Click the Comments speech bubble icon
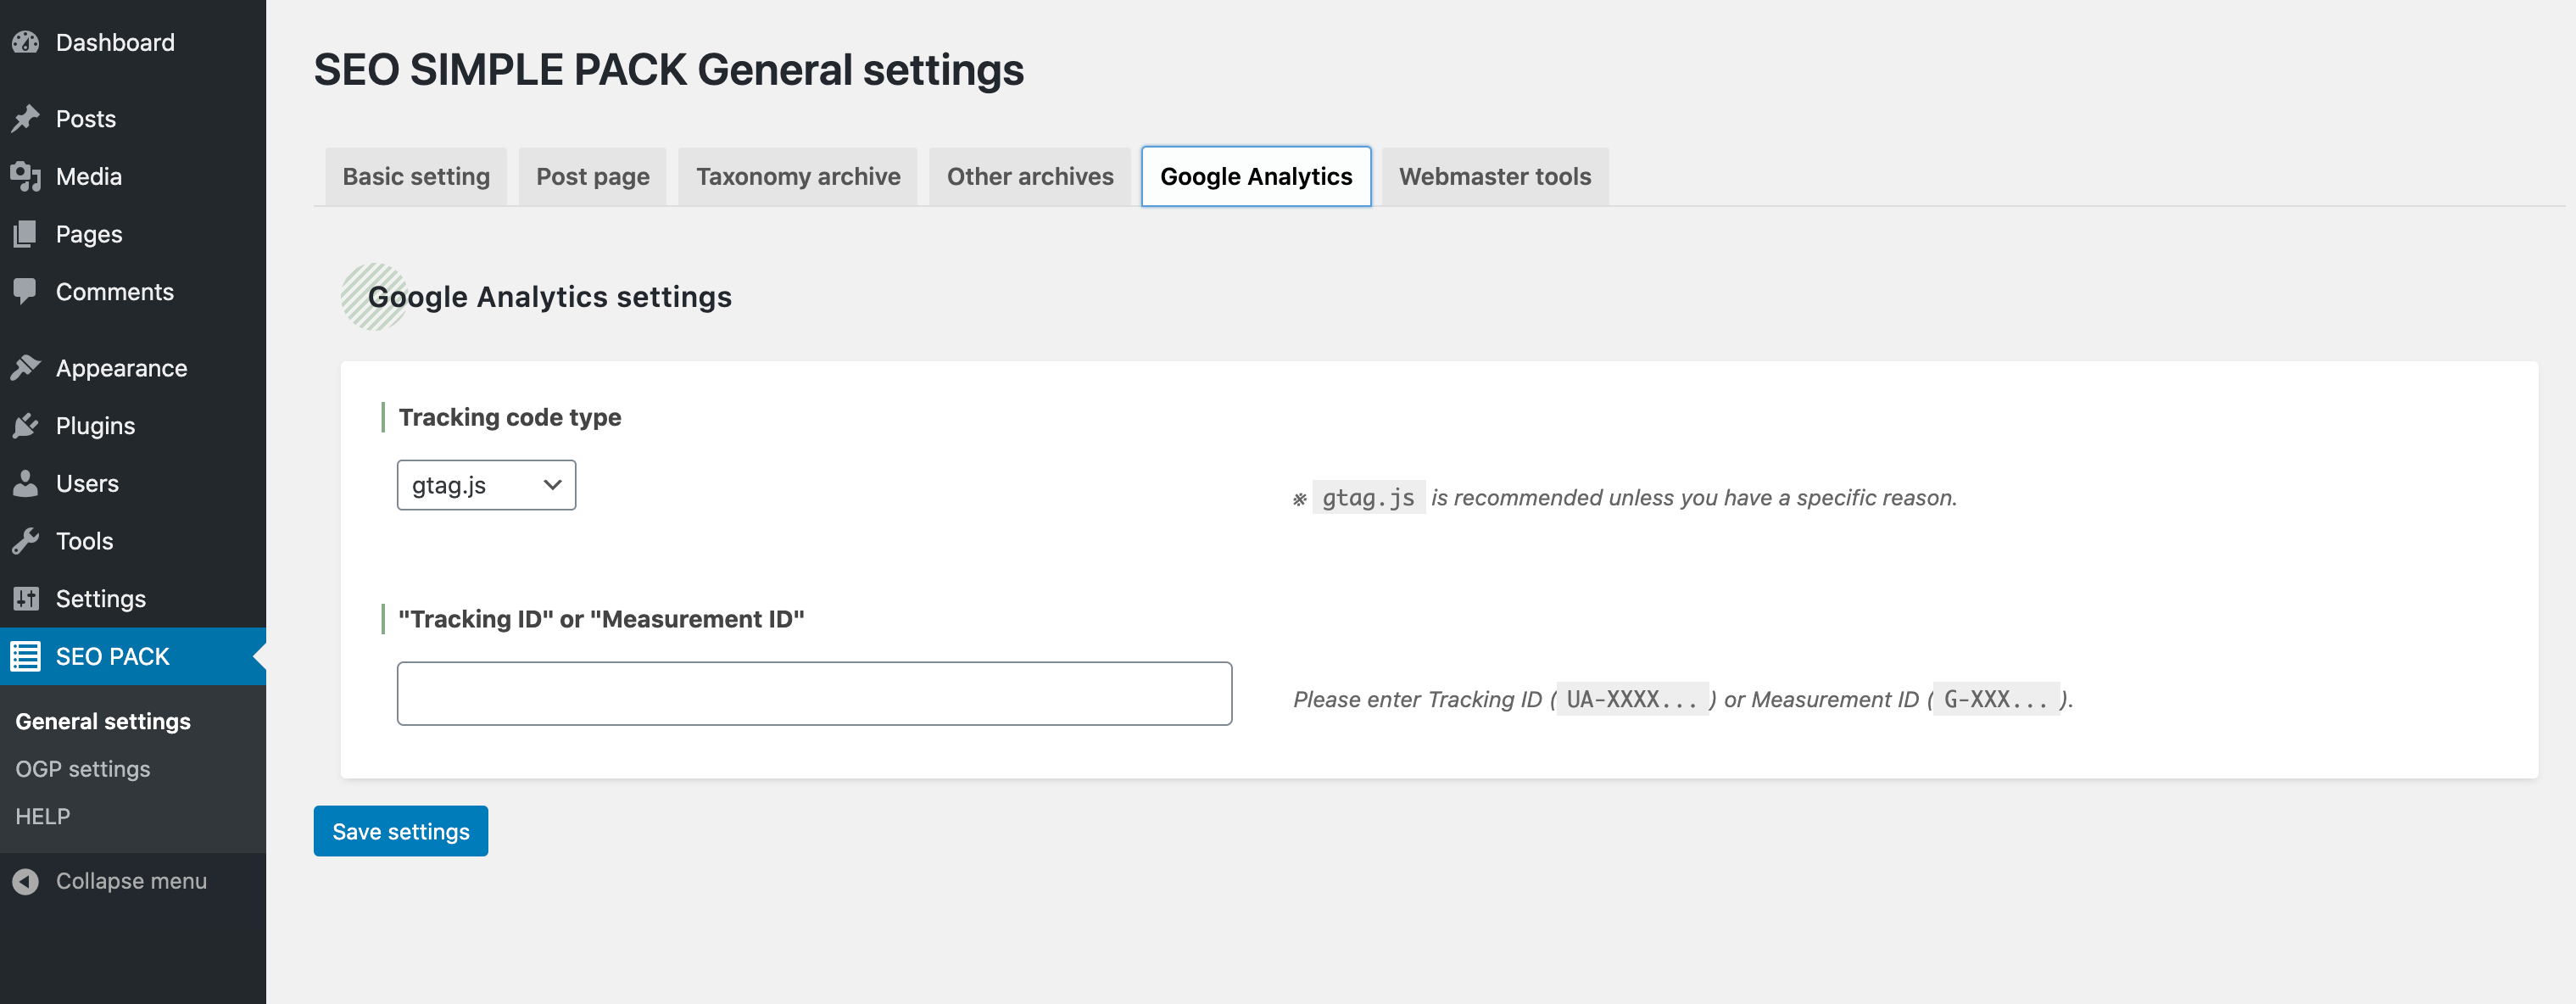2576x1004 pixels. (26, 291)
